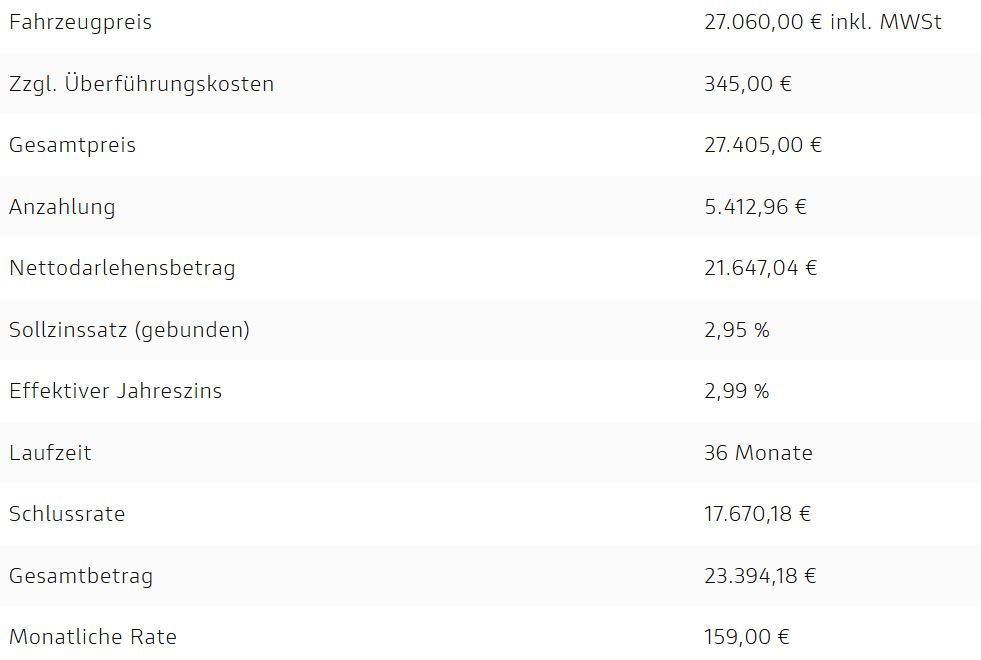Click the Effektiver Jahreszins label
981x660 pixels.
[x=115, y=391]
